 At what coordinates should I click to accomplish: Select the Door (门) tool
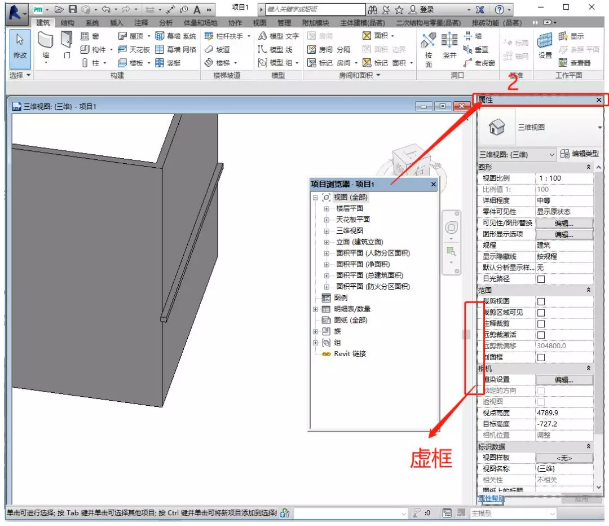[x=66, y=45]
